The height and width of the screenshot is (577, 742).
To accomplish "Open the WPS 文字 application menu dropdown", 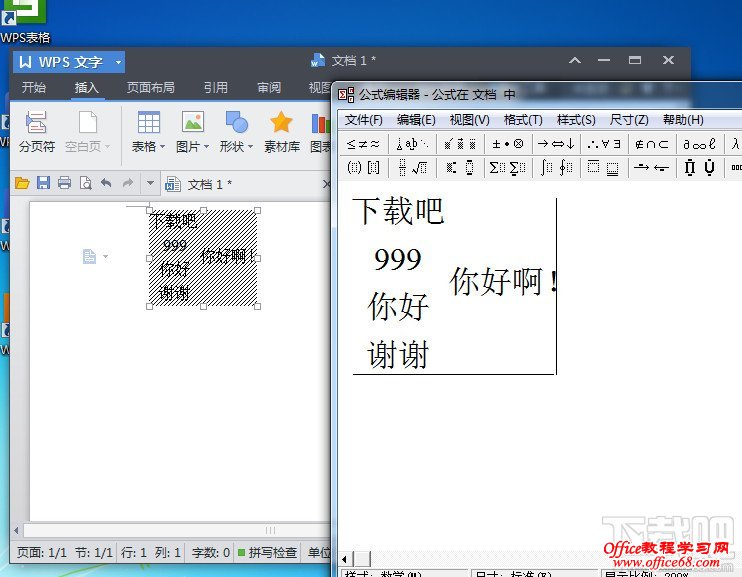I will [118, 62].
